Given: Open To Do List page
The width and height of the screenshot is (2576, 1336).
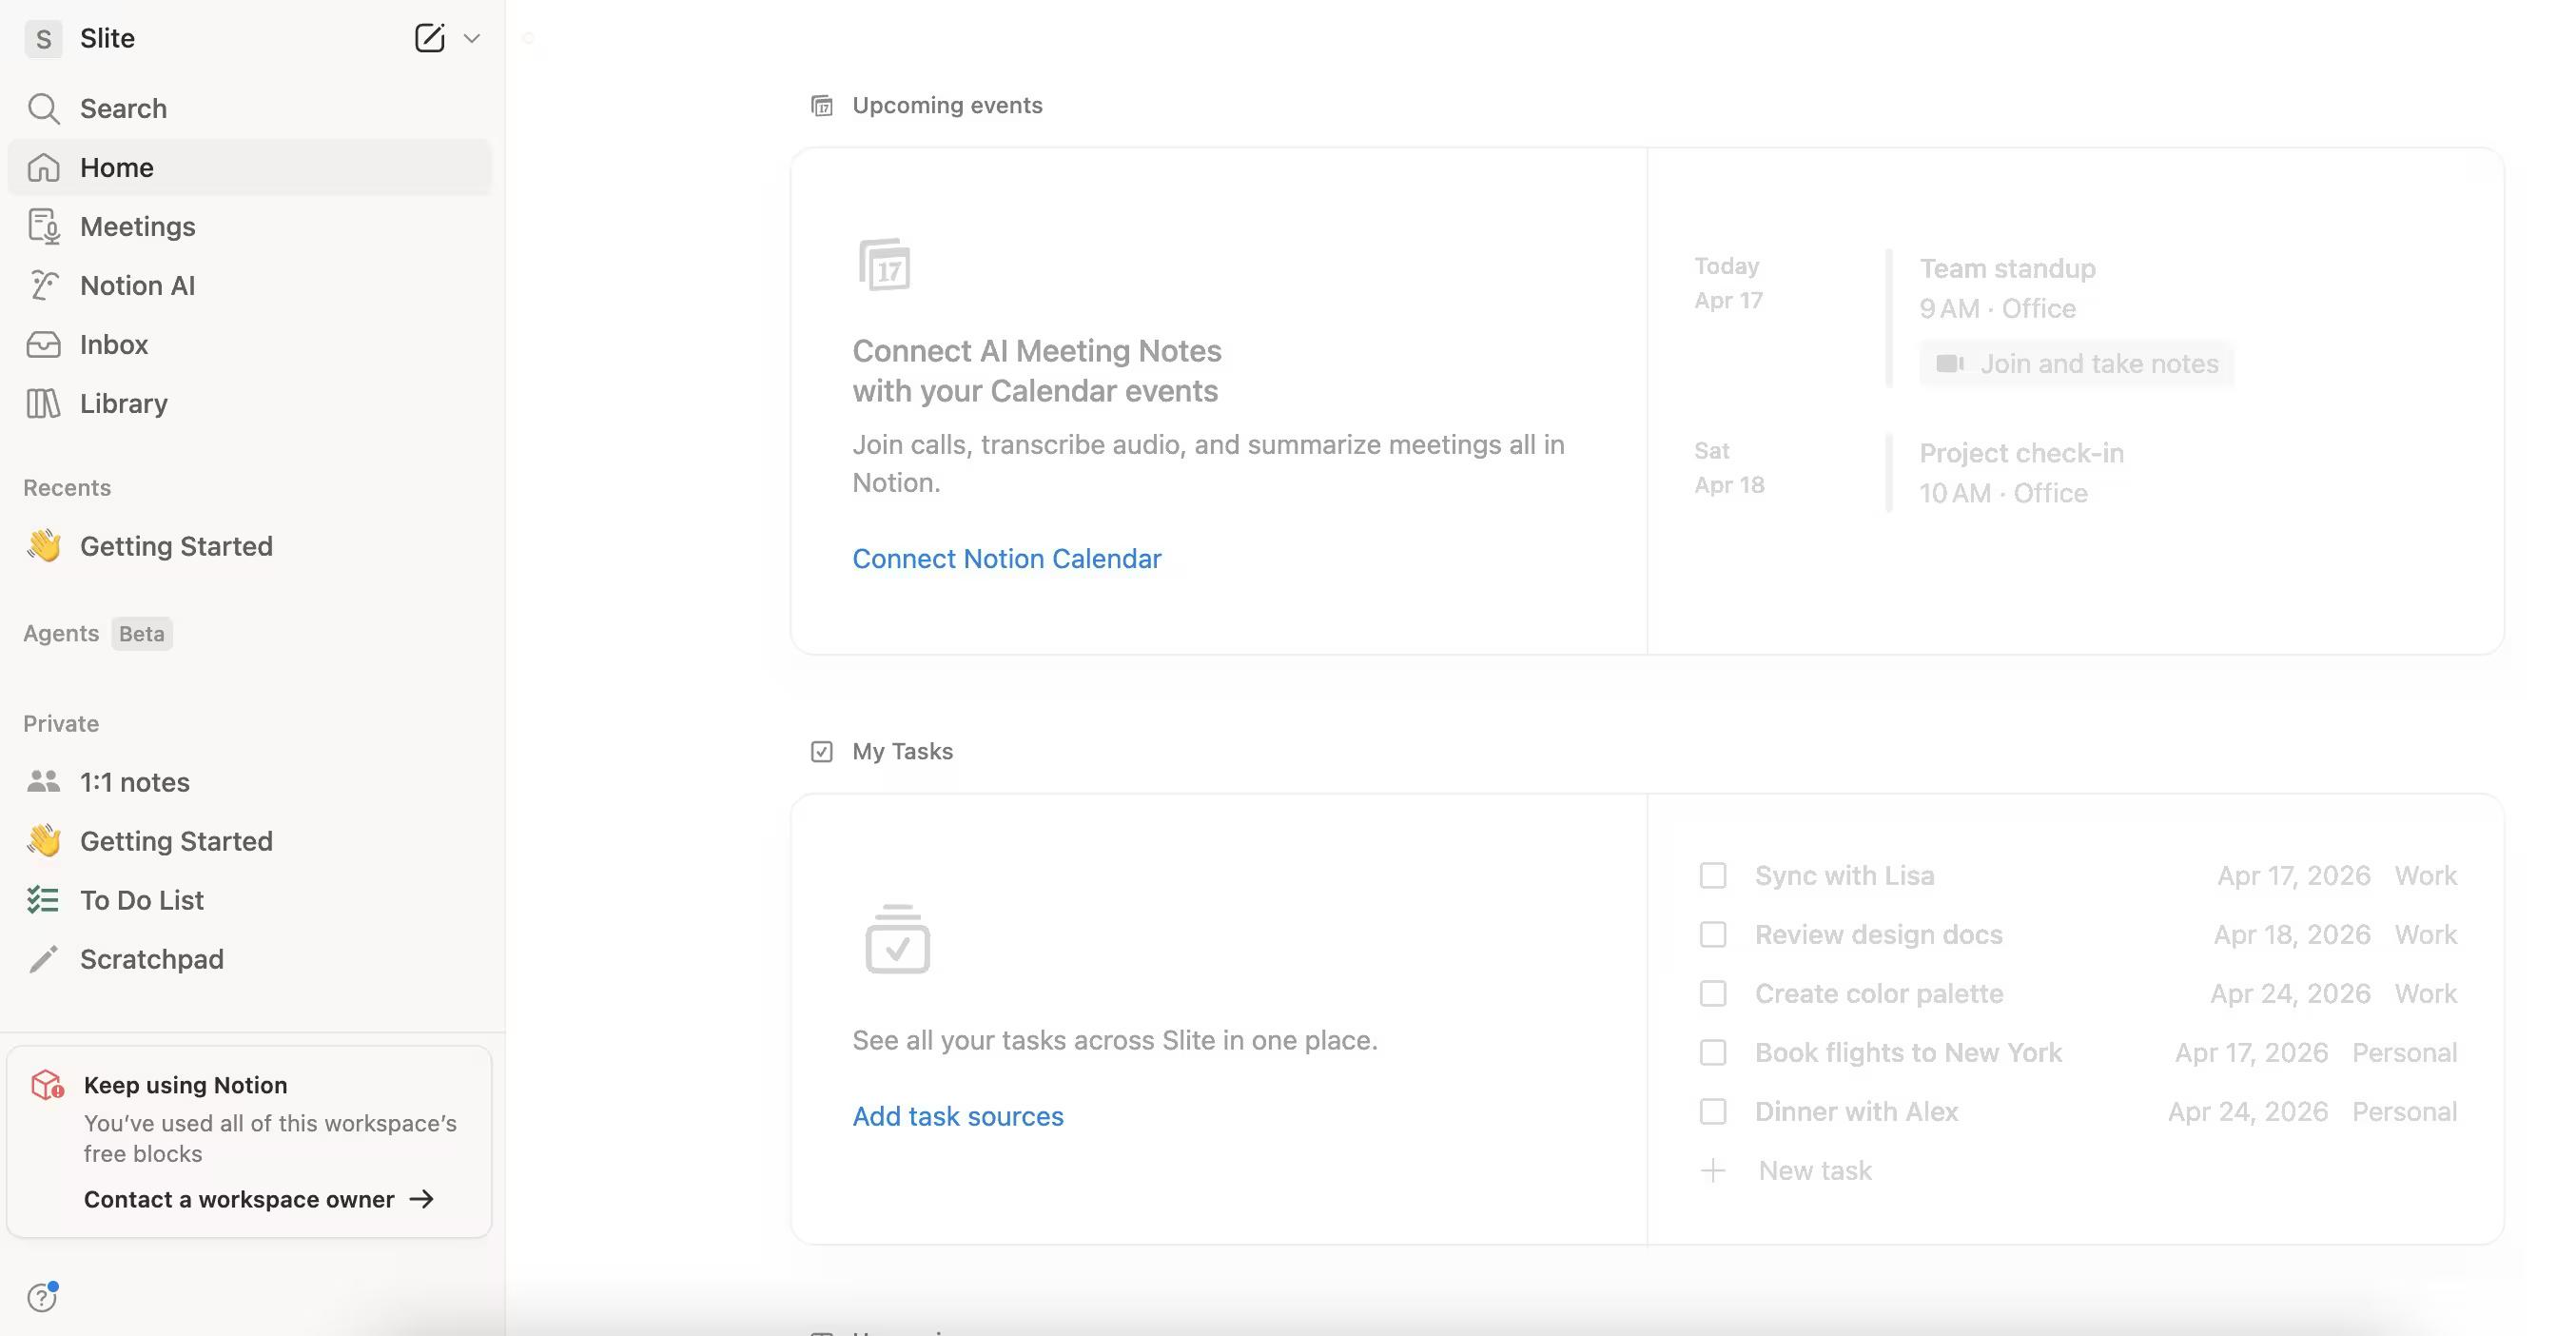Looking at the screenshot, I should tap(250, 900).
